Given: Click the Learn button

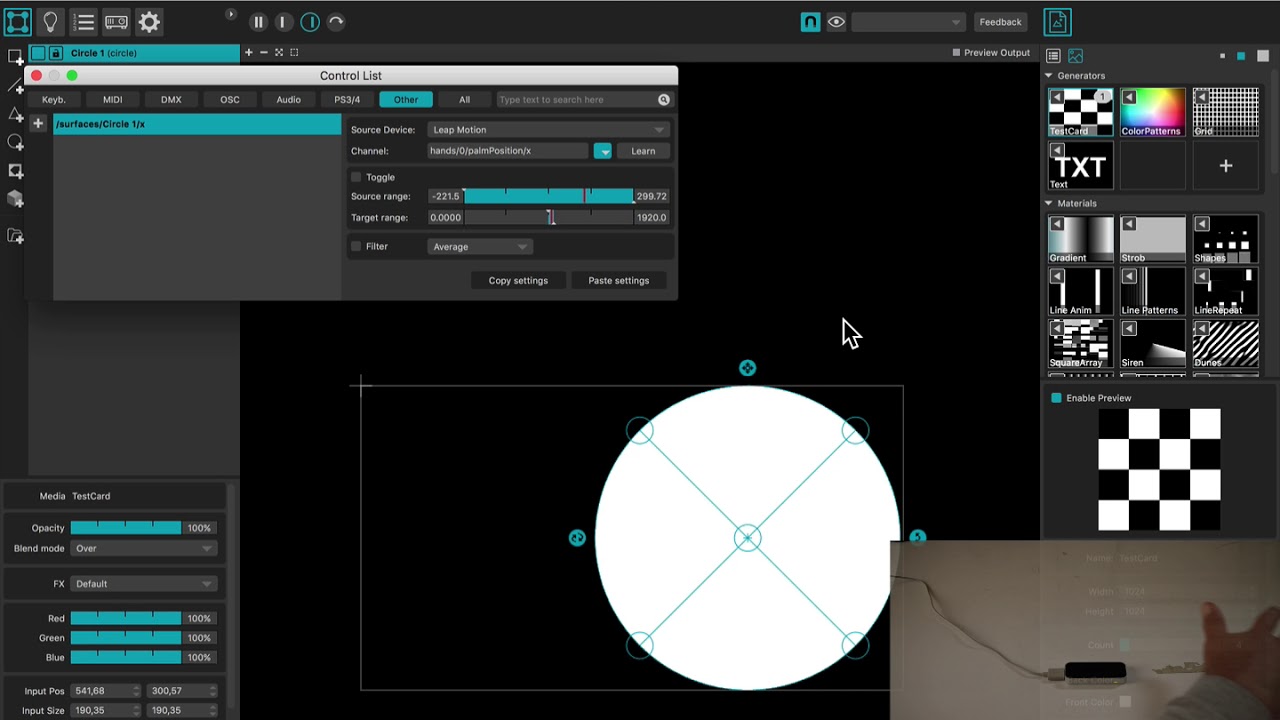Looking at the screenshot, I should (643, 151).
